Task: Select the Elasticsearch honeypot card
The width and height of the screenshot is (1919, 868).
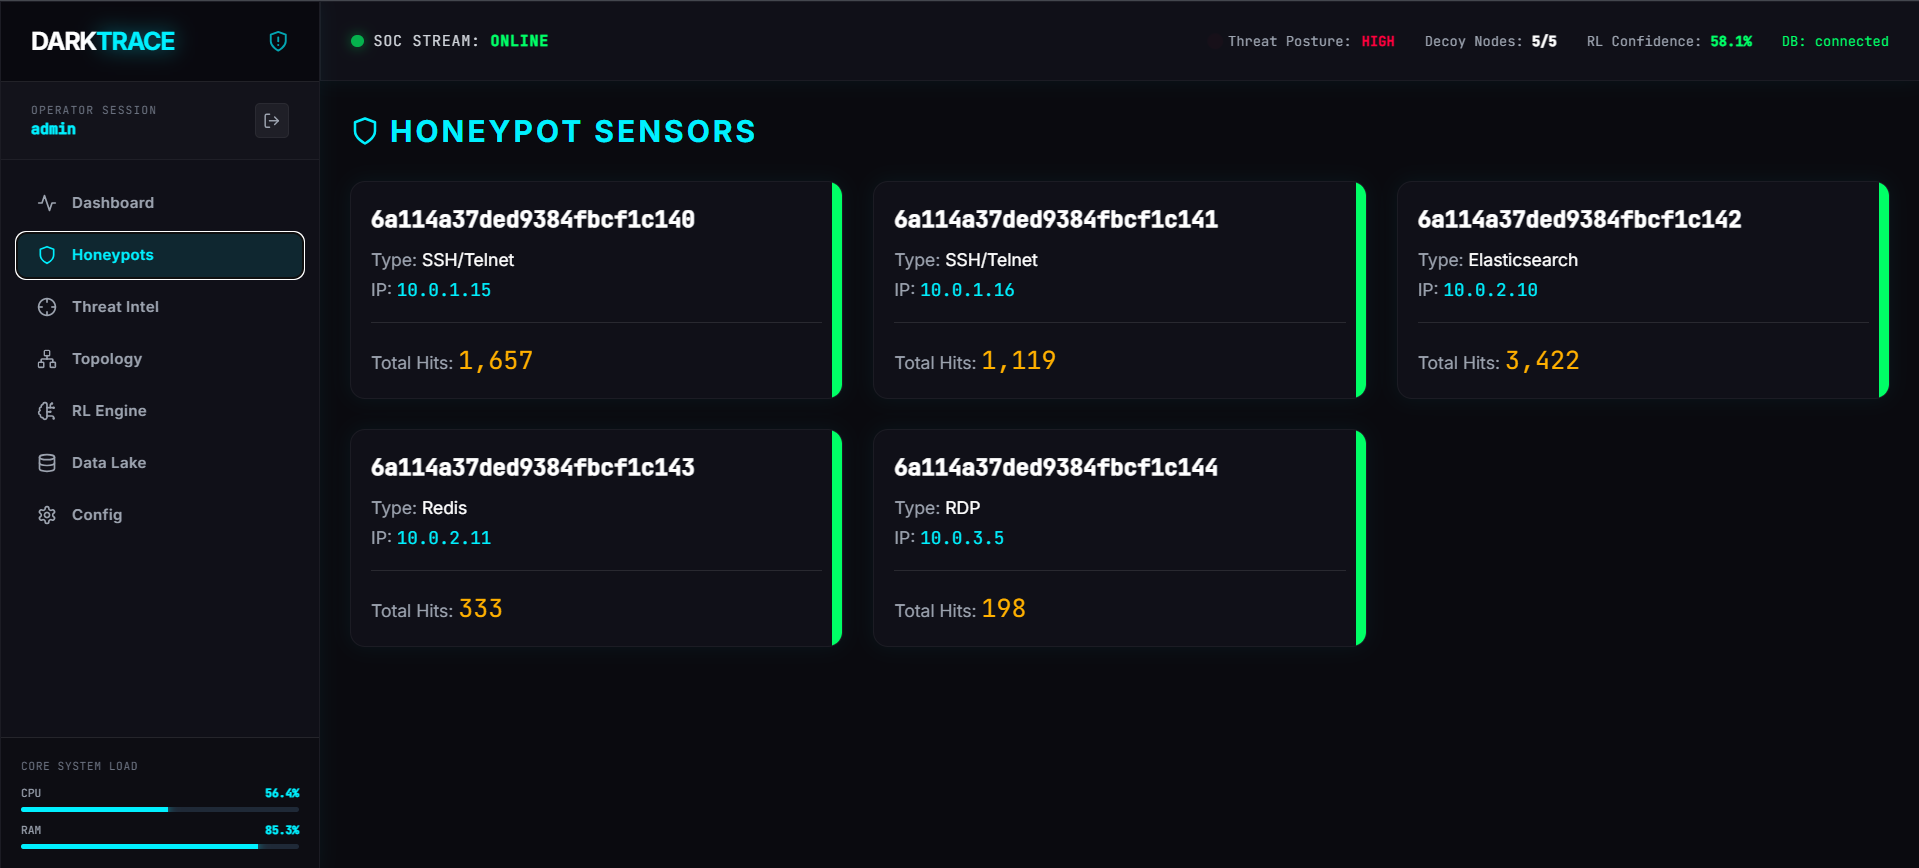Action: (1643, 290)
